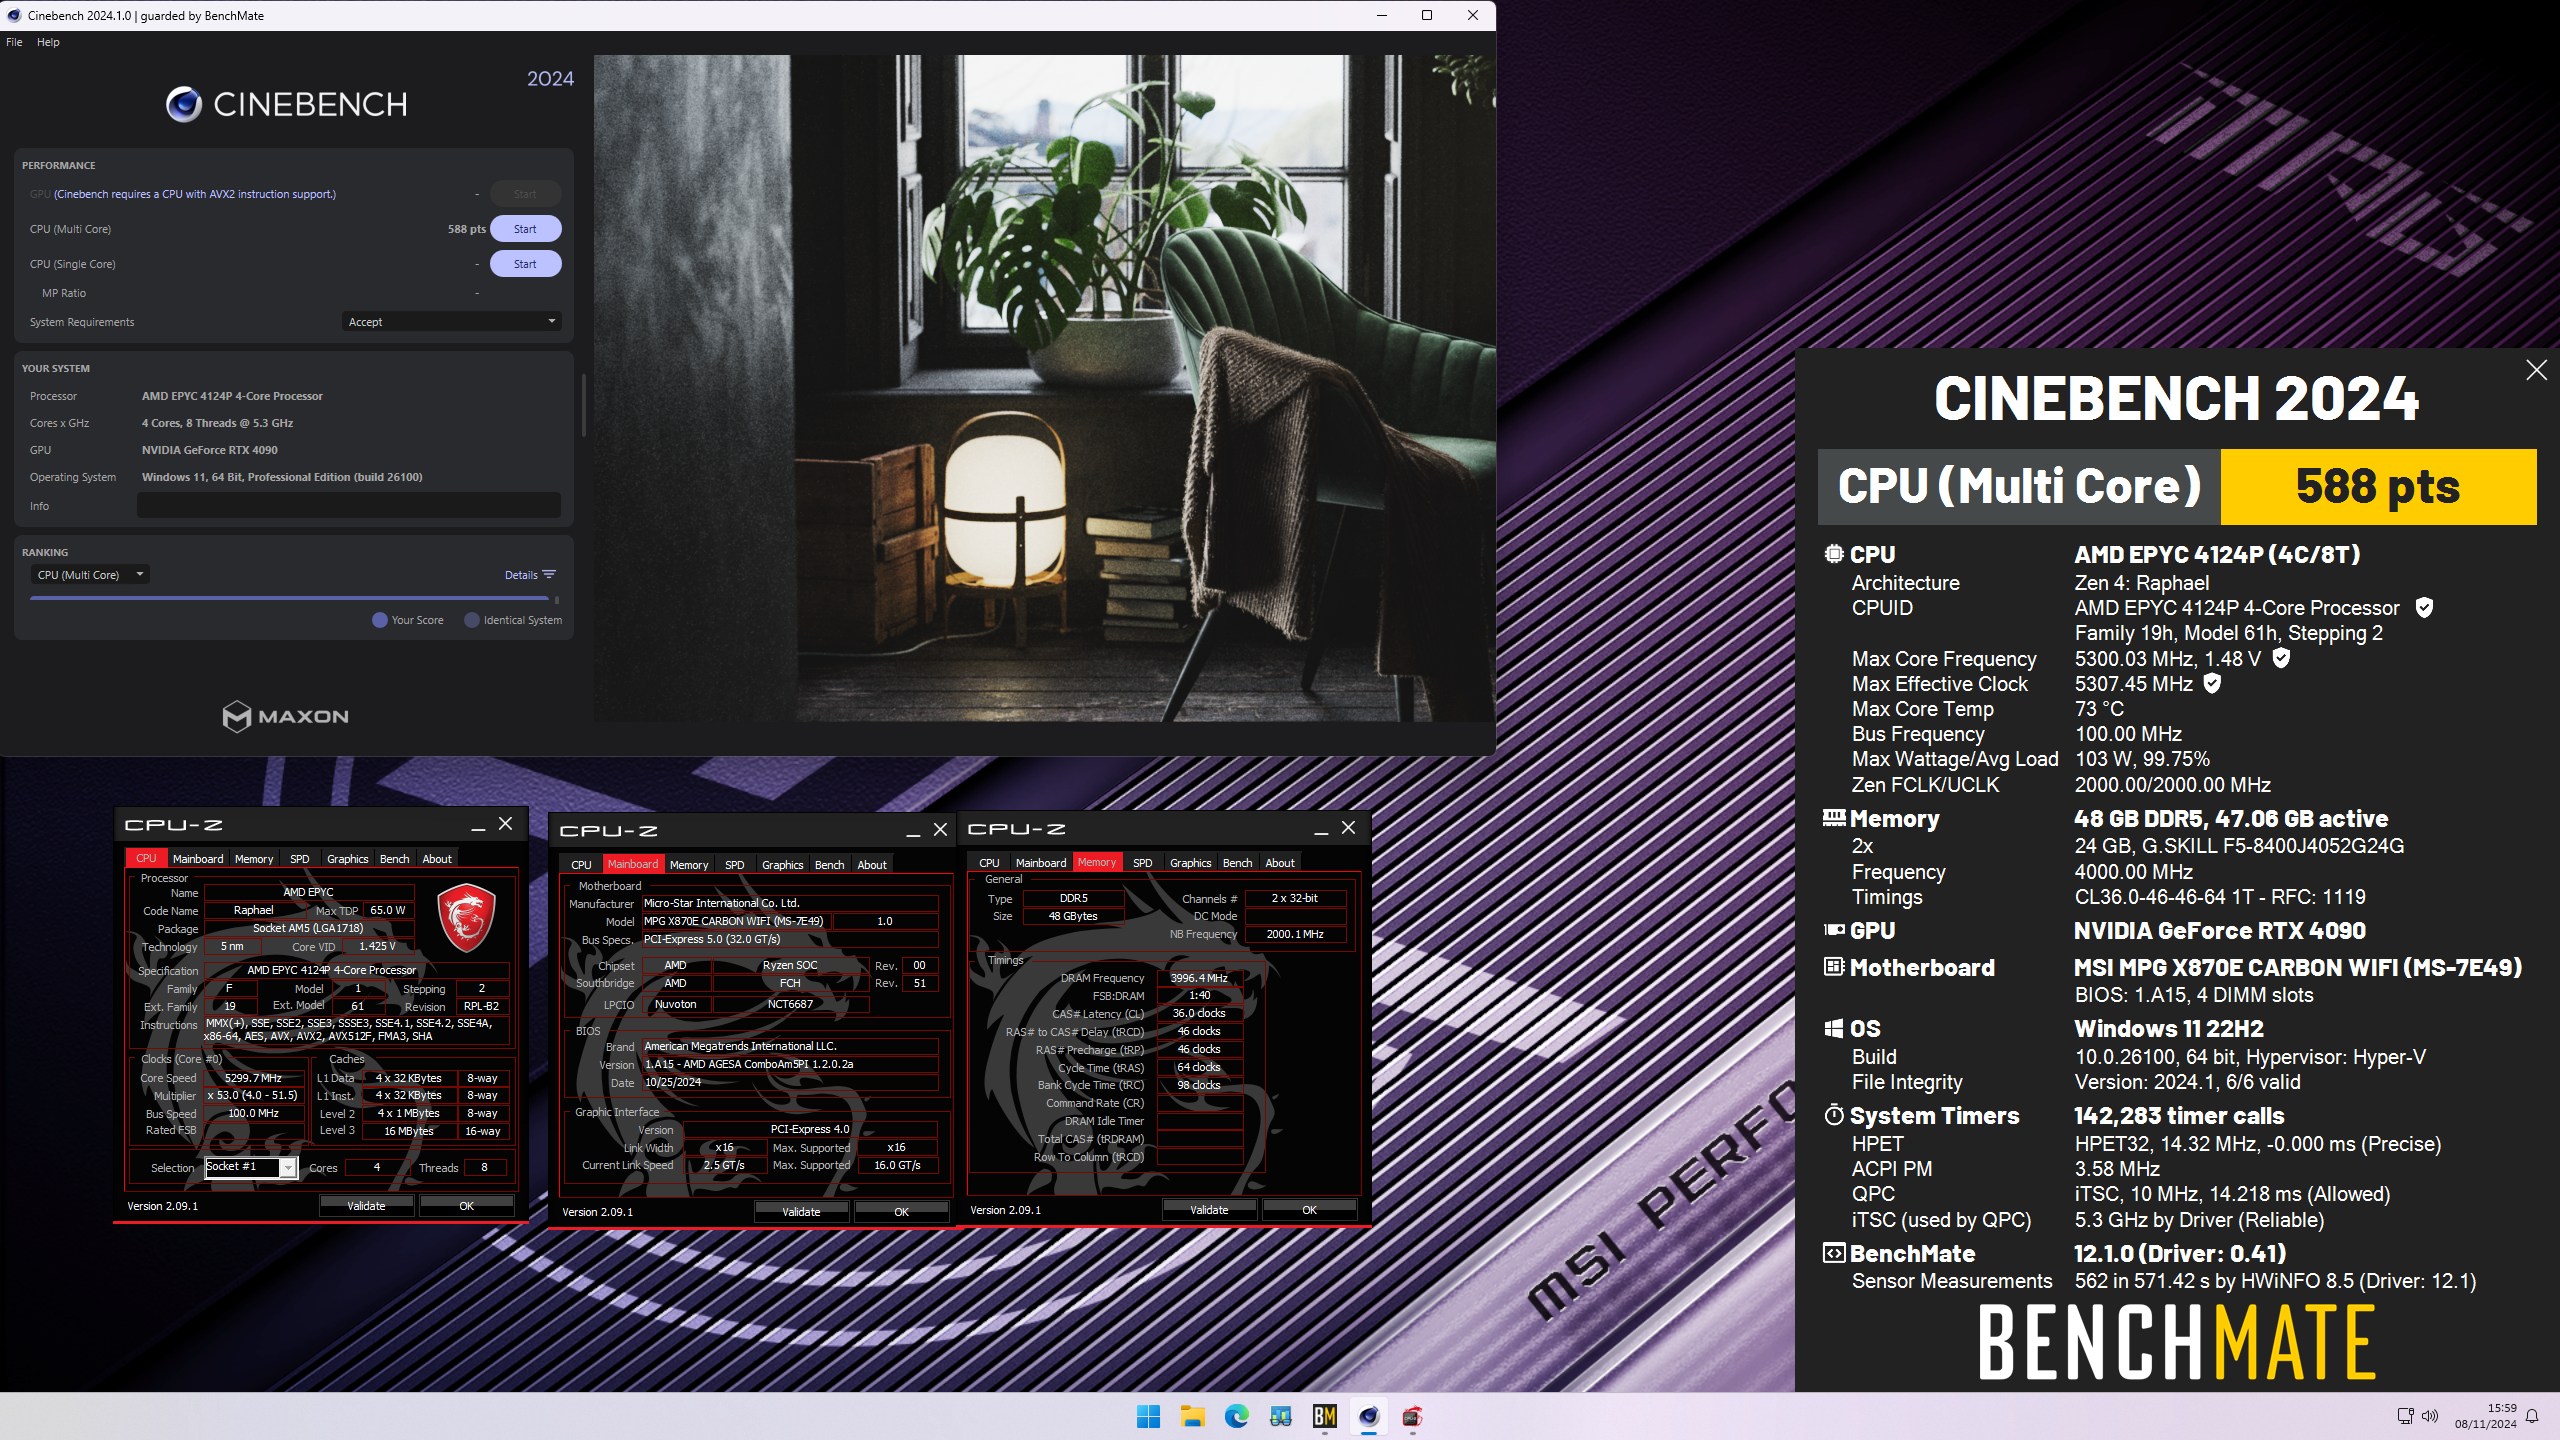Image resolution: width=2560 pixels, height=1440 pixels.
Task: Click the Info text field in Your System
Action: point(349,506)
